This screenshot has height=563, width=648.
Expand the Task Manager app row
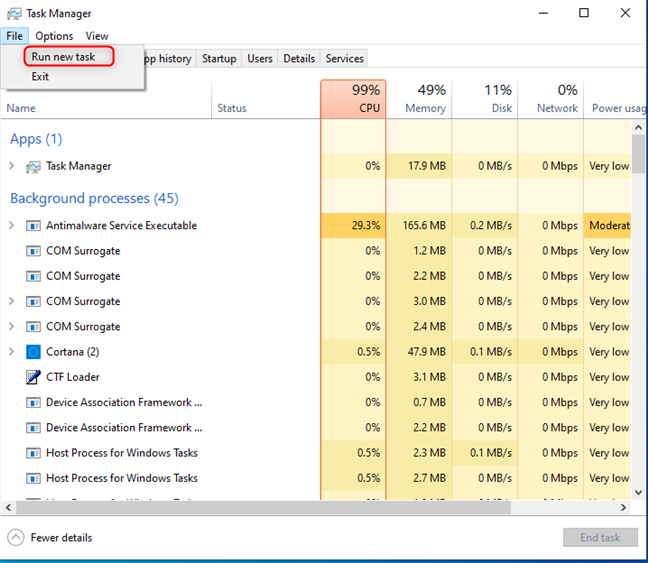coord(12,166)
